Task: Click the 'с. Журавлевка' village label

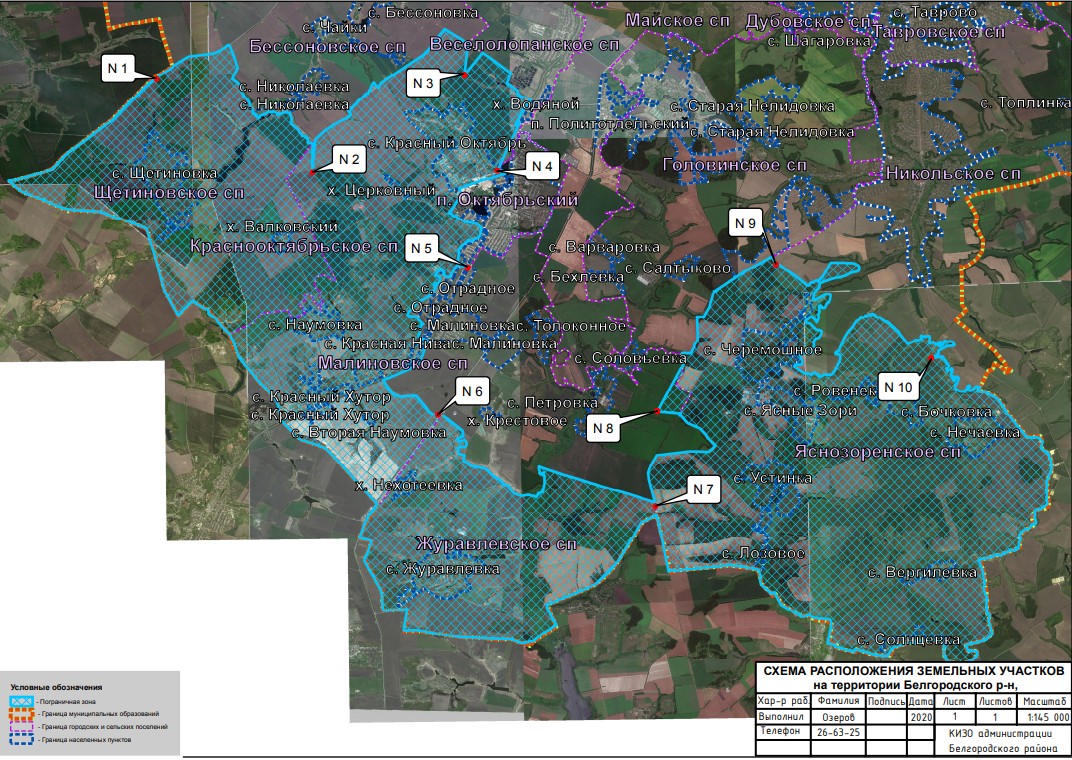Action: point(443,569)
